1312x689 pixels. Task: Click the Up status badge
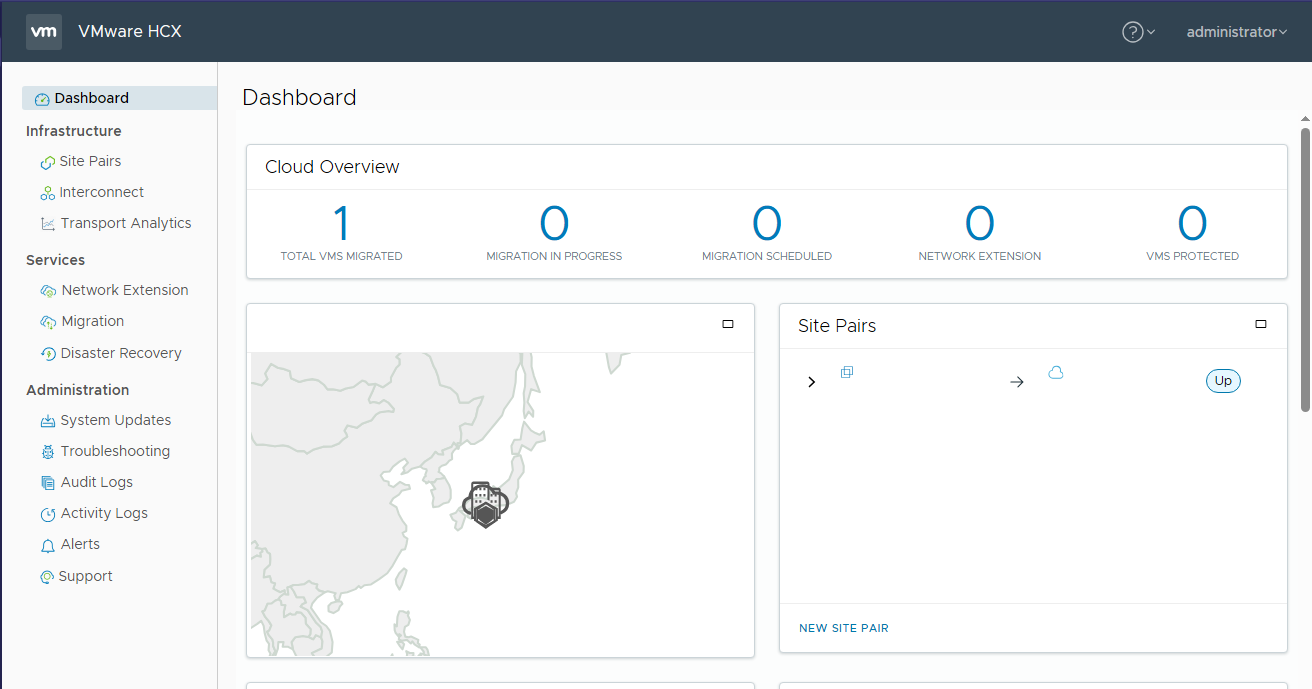coord(1223,381)
